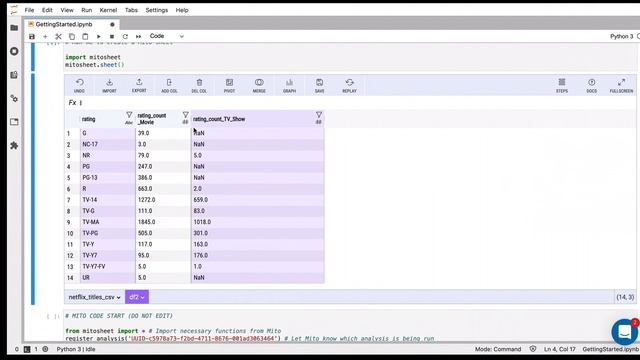Open the Steps panel

562,86
